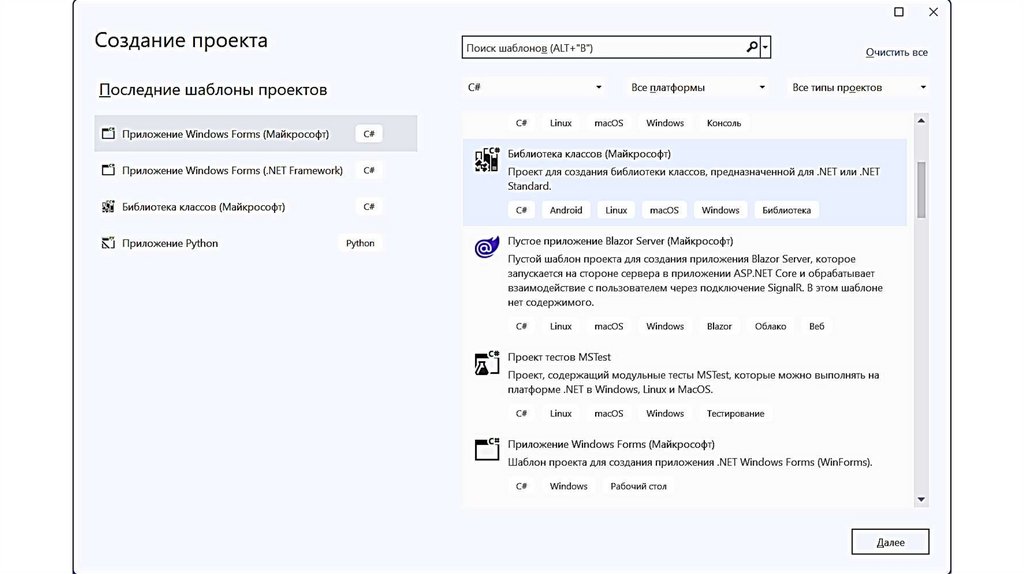Click the 'Облако' tag

tap(771, 327)
